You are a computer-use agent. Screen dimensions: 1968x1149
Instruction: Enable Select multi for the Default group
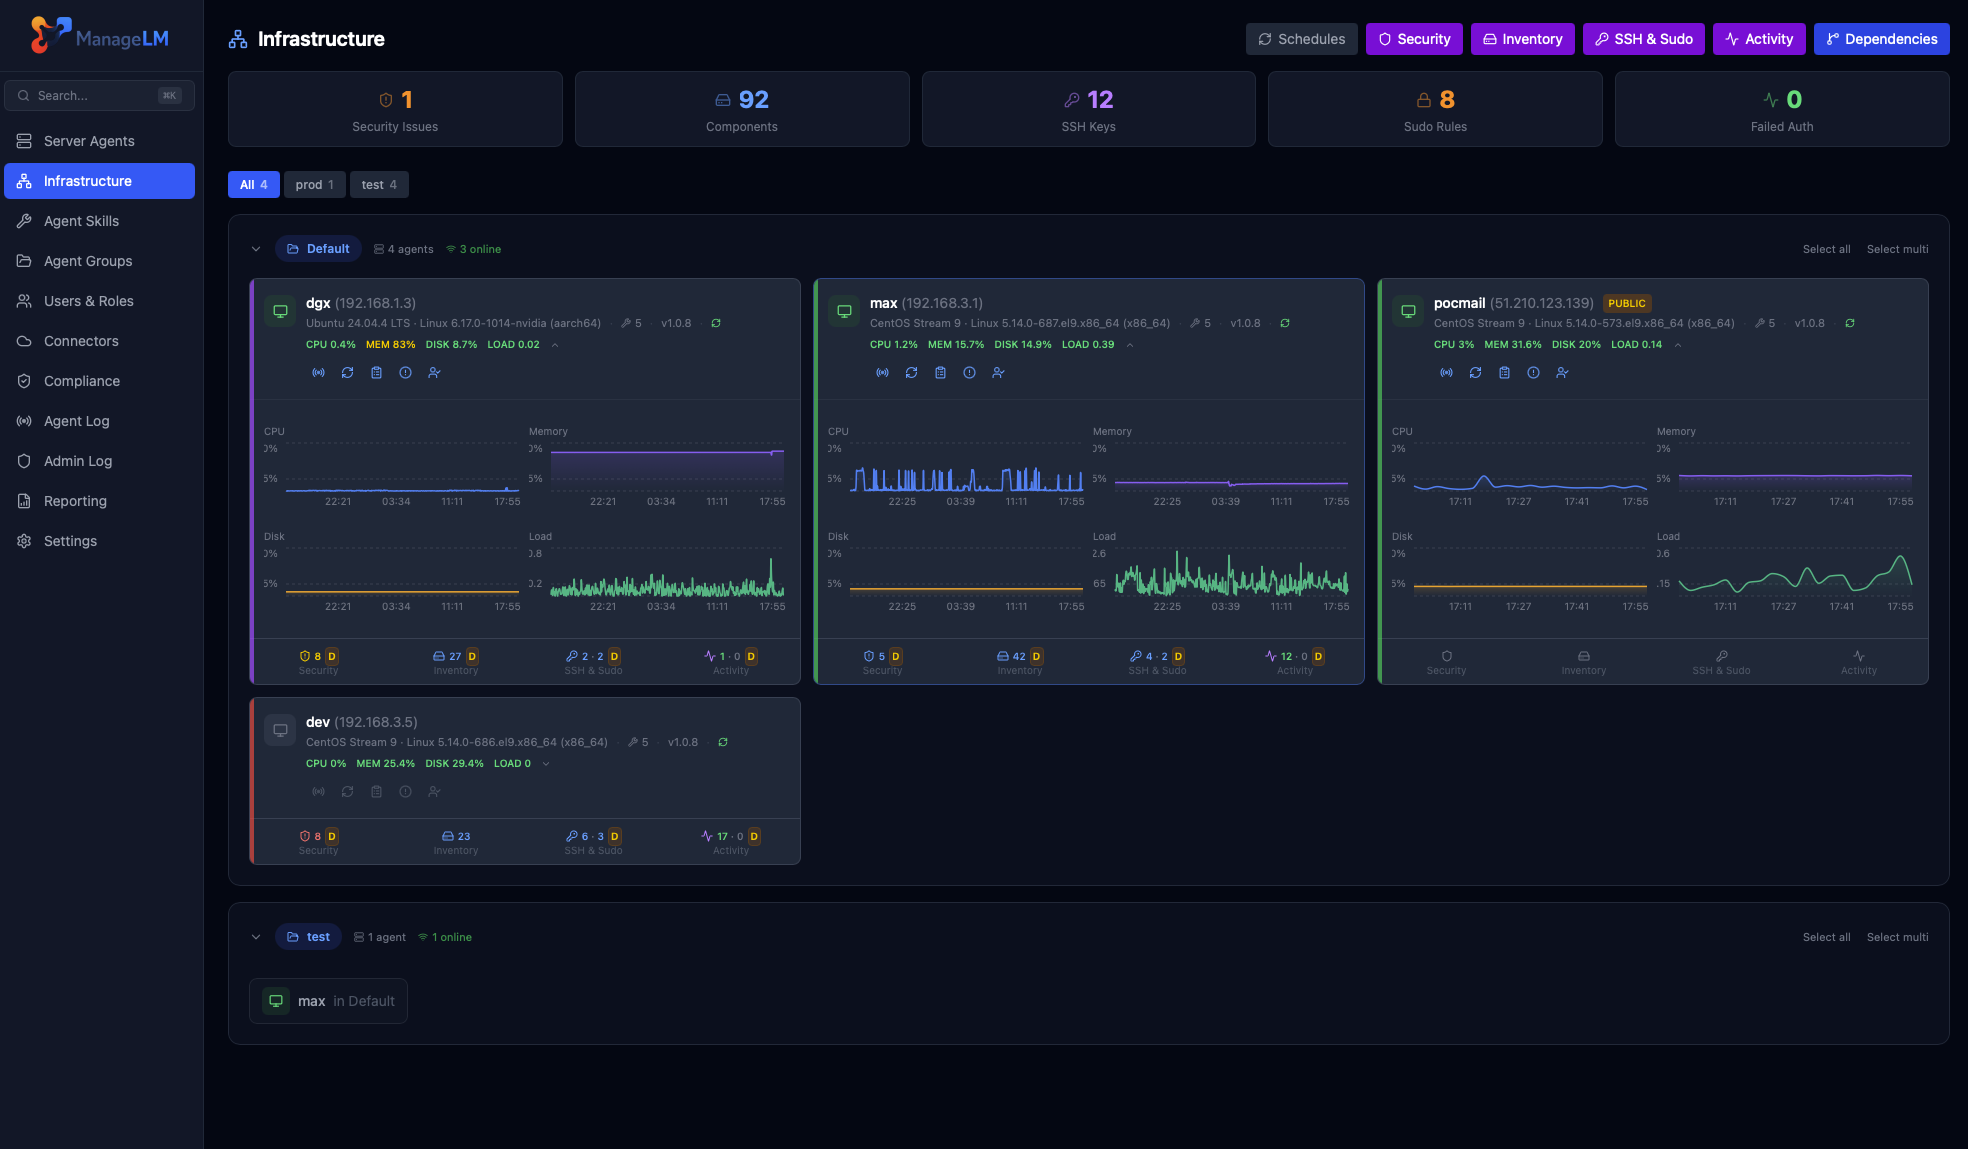(1897, 248)
